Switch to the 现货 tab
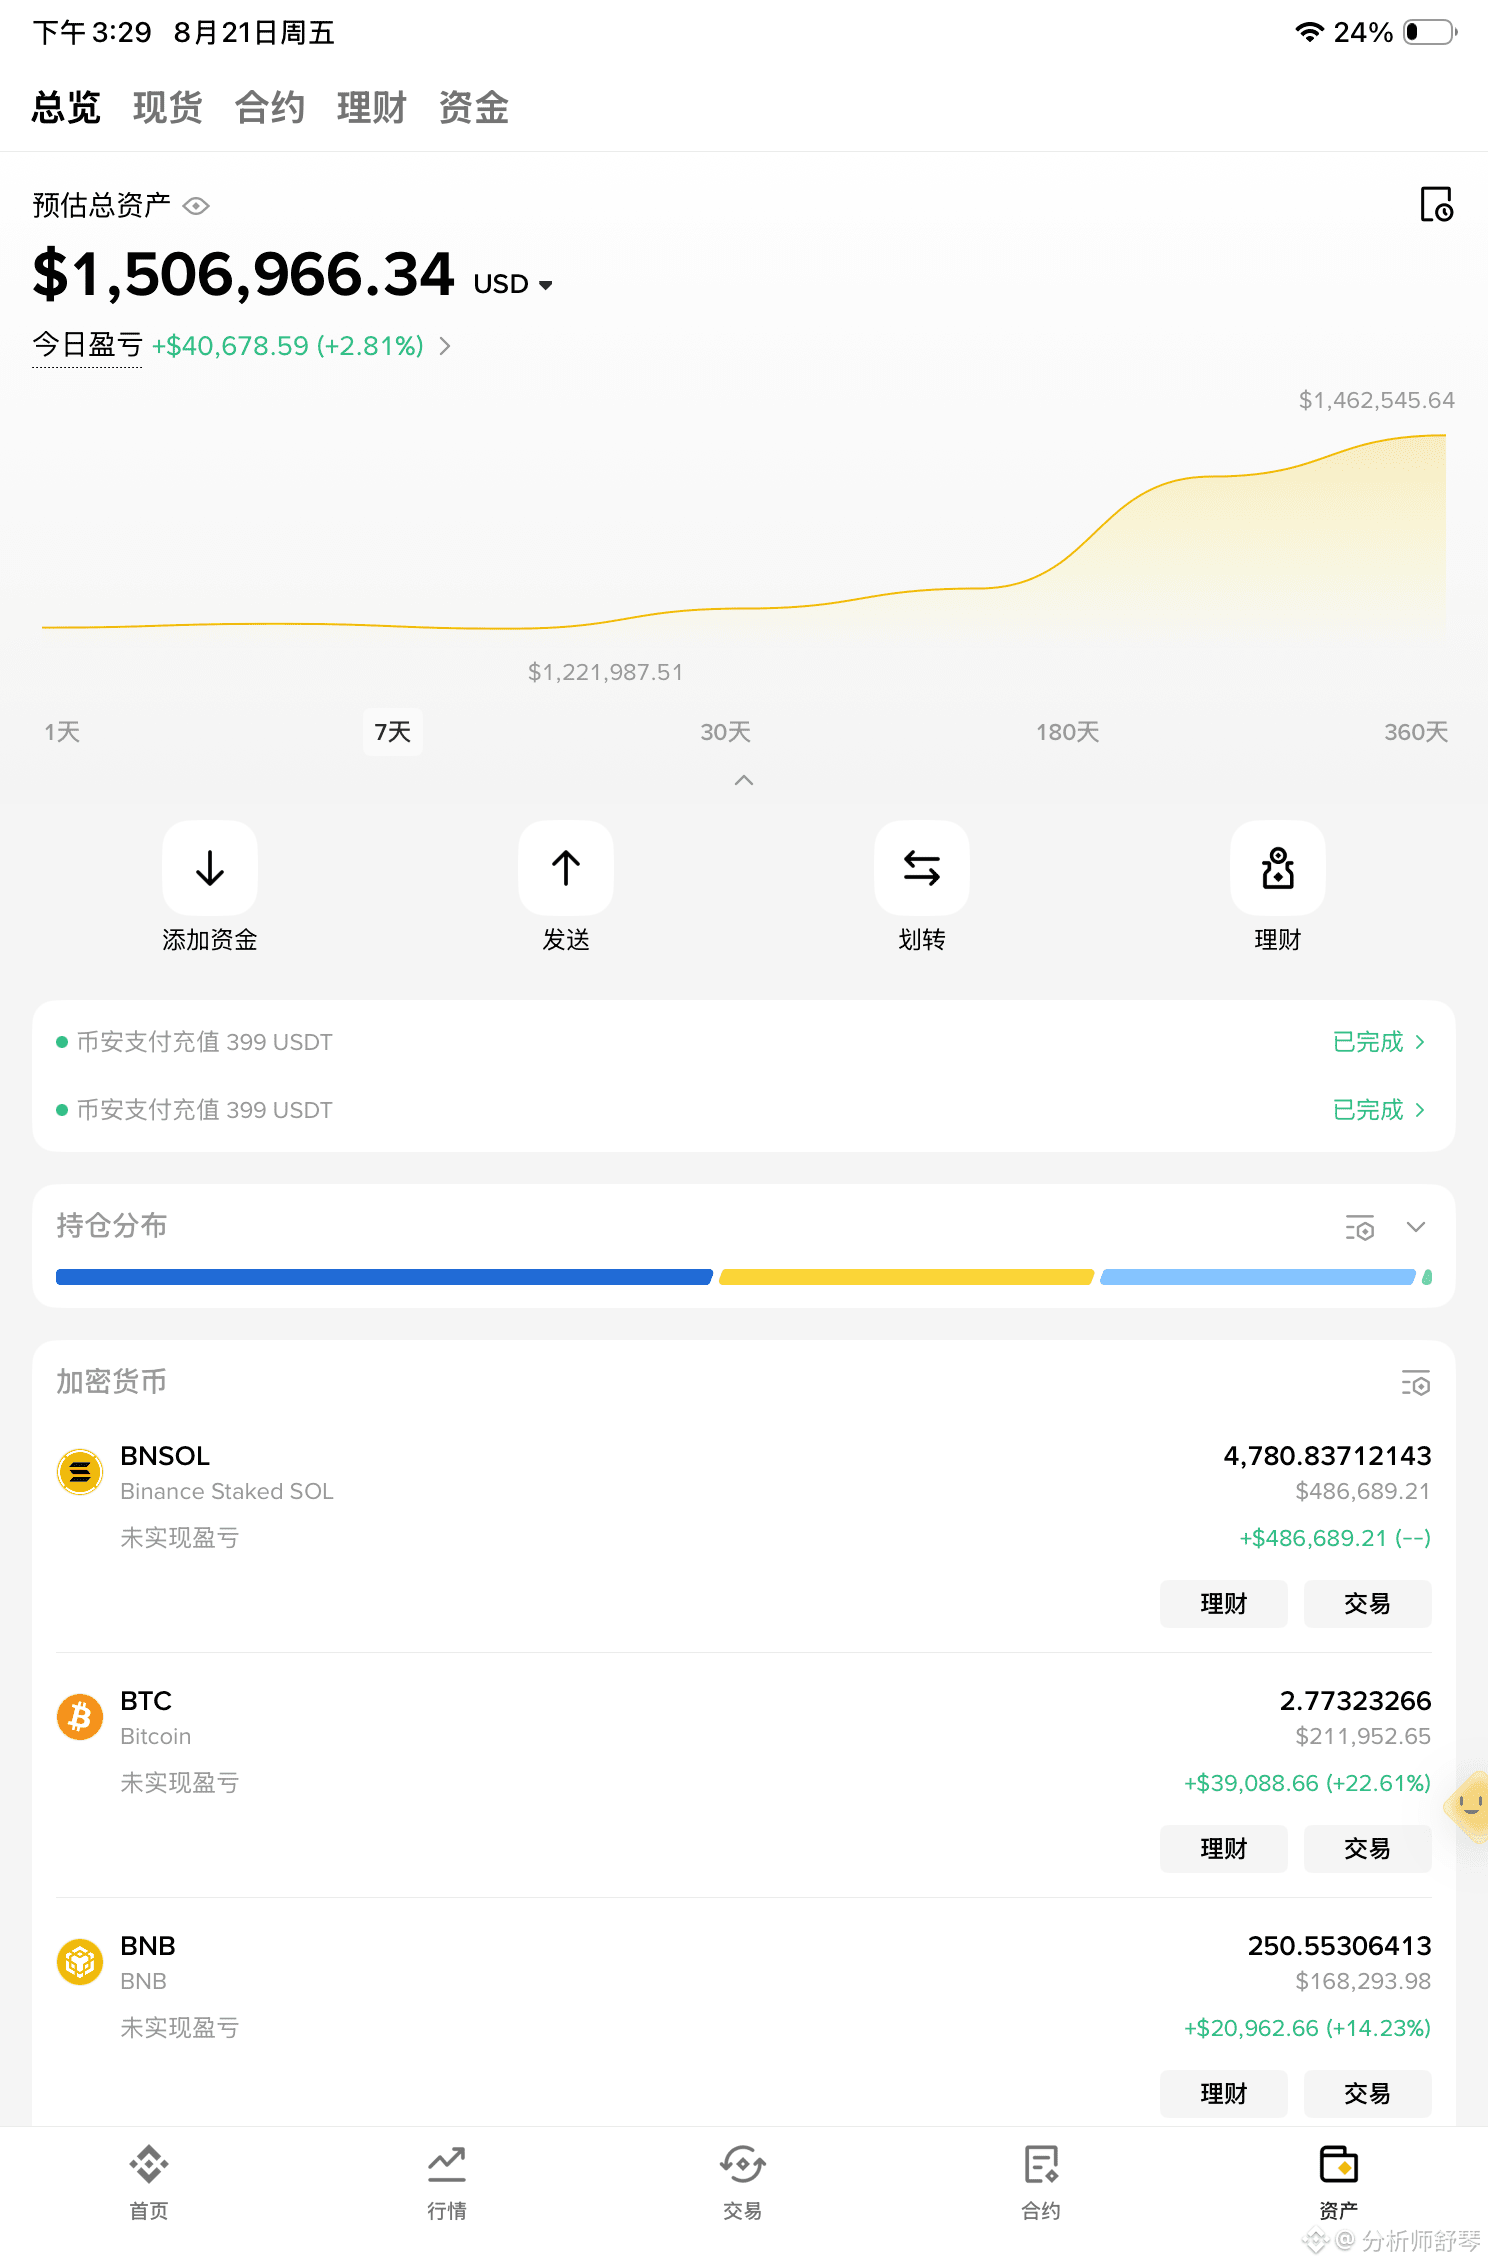This screenshot has height=2266, width=1488. pos(168,107)
